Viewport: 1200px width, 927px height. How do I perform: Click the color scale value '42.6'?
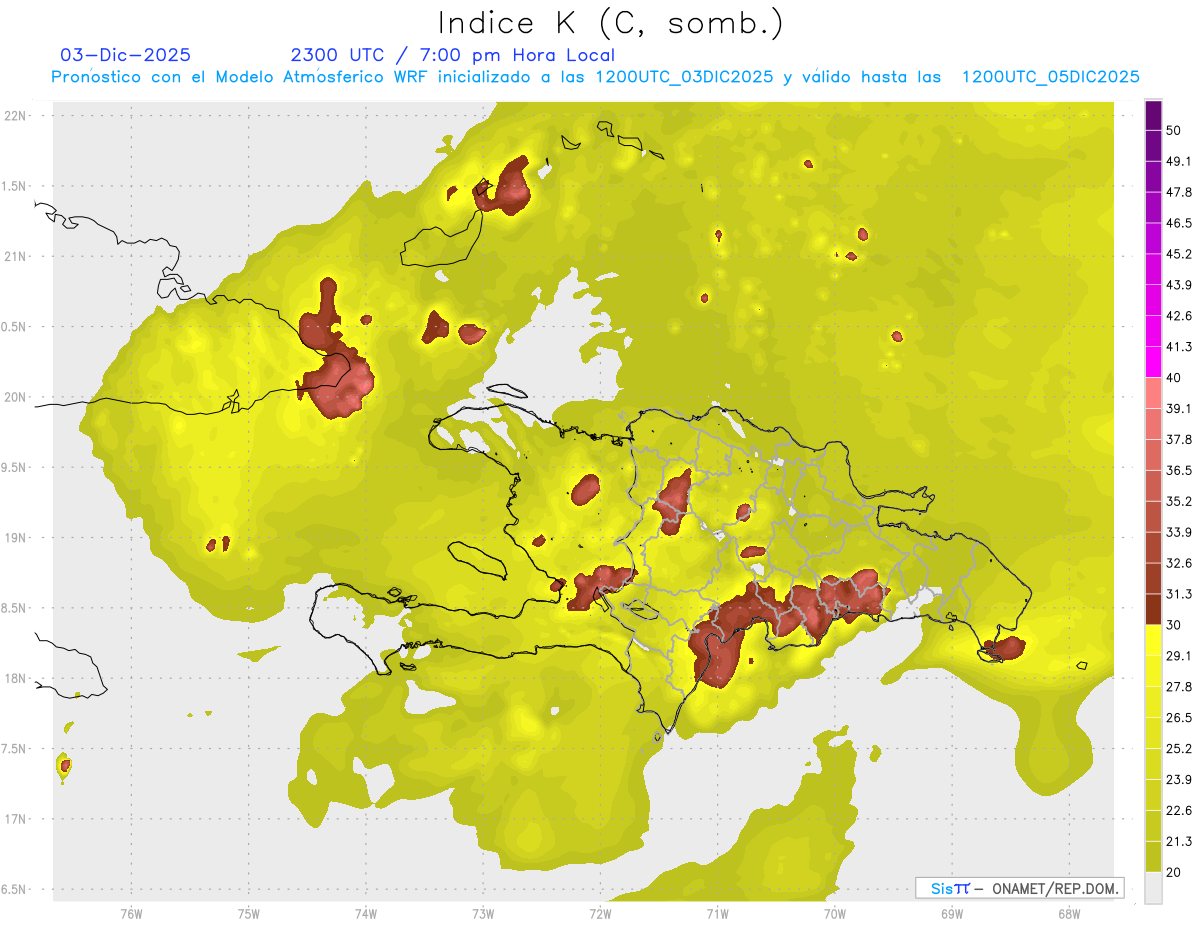[1179, 316]
